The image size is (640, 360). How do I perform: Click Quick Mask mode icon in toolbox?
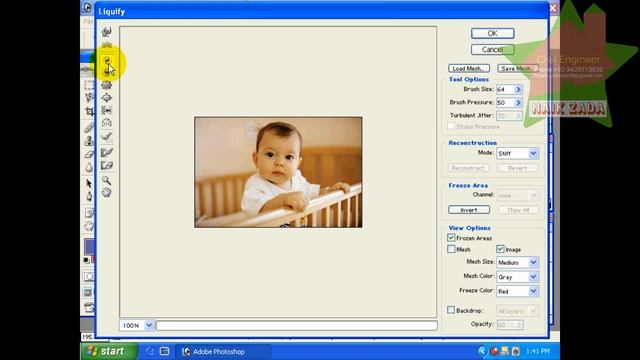click(x=89, y=277)
